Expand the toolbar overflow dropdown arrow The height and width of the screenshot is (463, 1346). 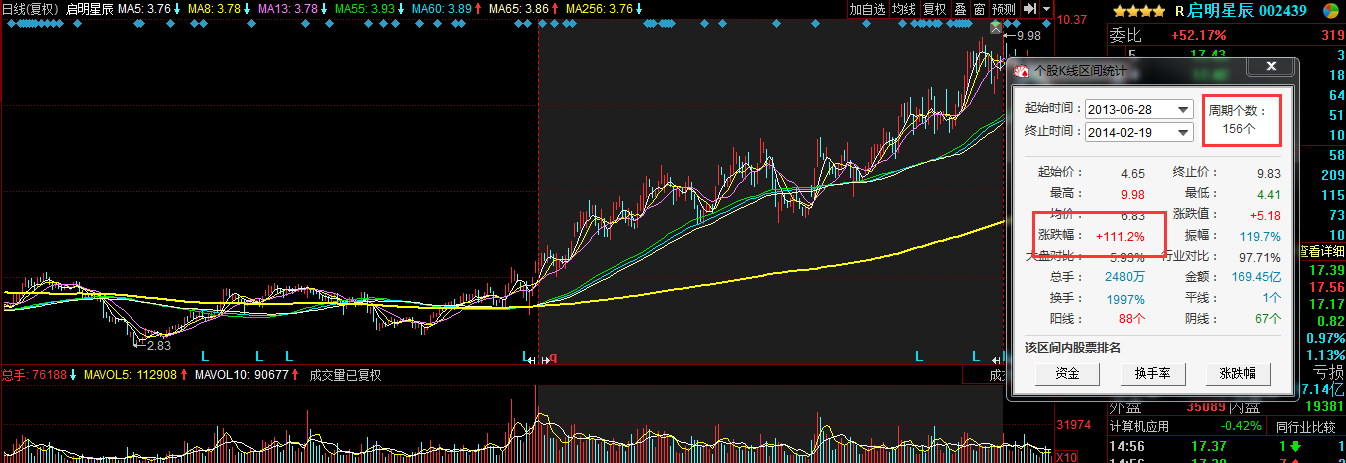[x=1046, y=9]
